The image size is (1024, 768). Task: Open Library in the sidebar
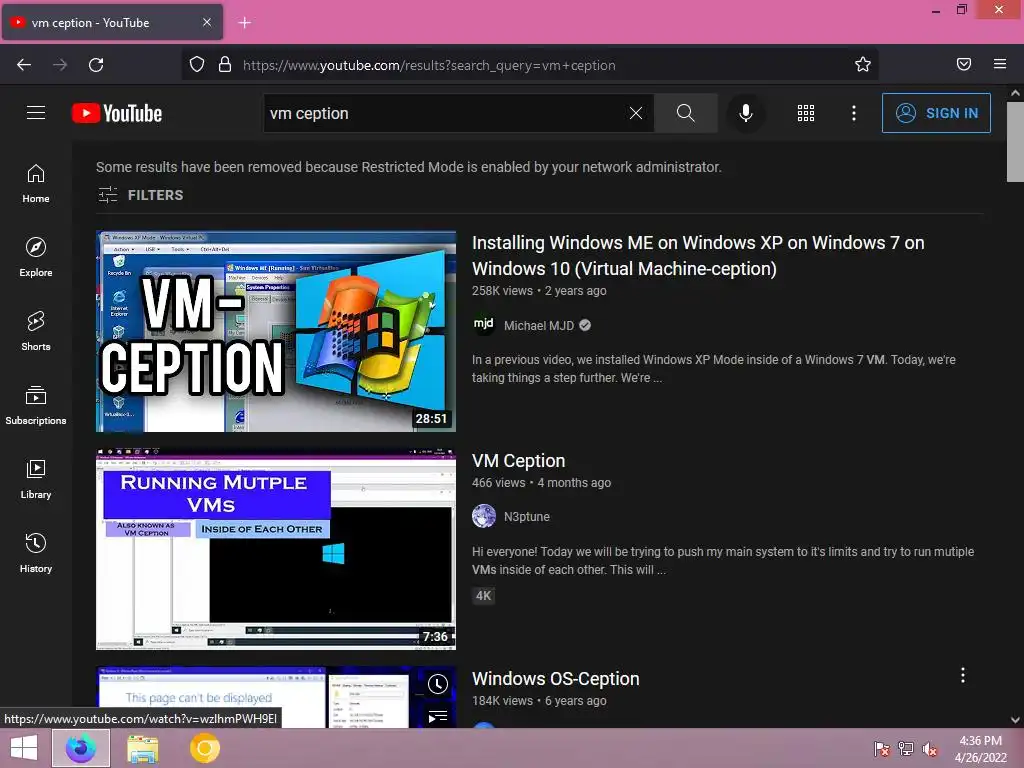pyautogui.click(x=36, y=479)
